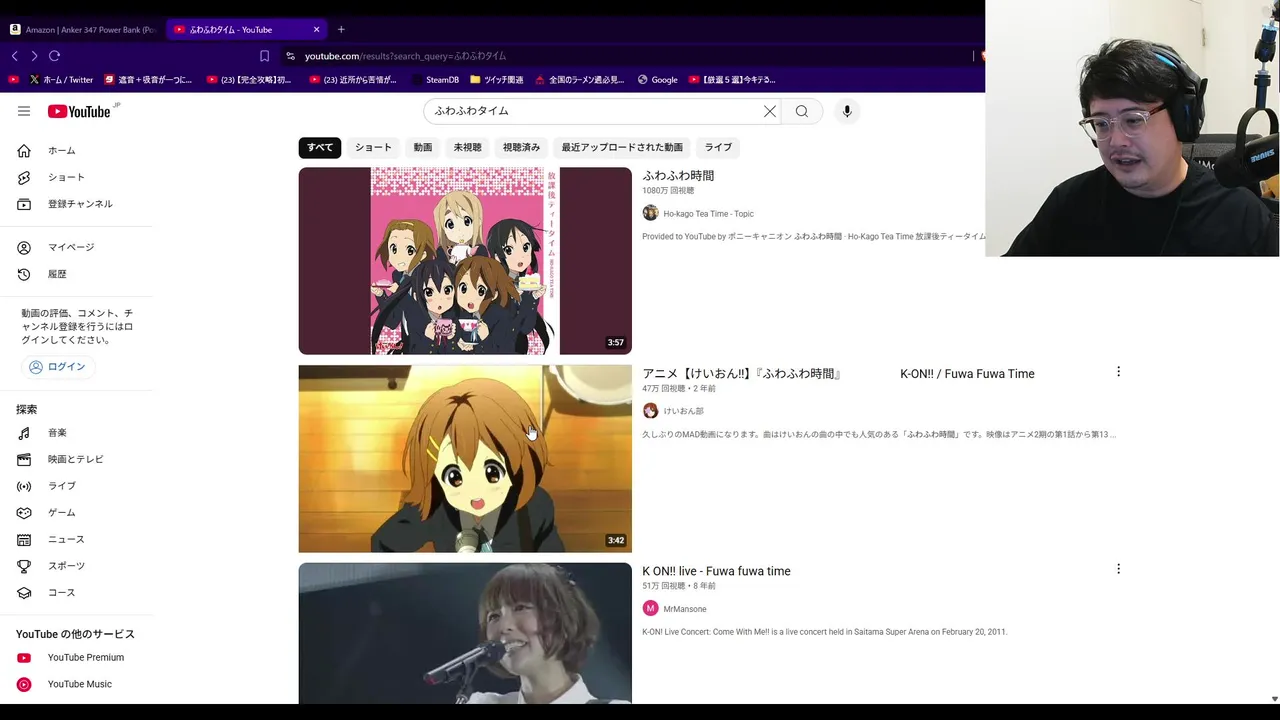1280x720 pixels.
Task: Click the page scrollbar down arrow
Action: [x=1274, y=699]
